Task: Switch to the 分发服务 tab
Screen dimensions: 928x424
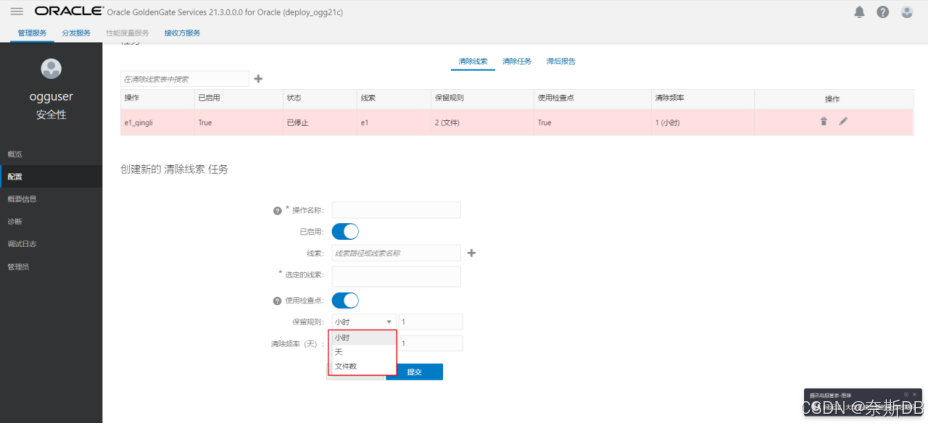Action: pos(76,33)
